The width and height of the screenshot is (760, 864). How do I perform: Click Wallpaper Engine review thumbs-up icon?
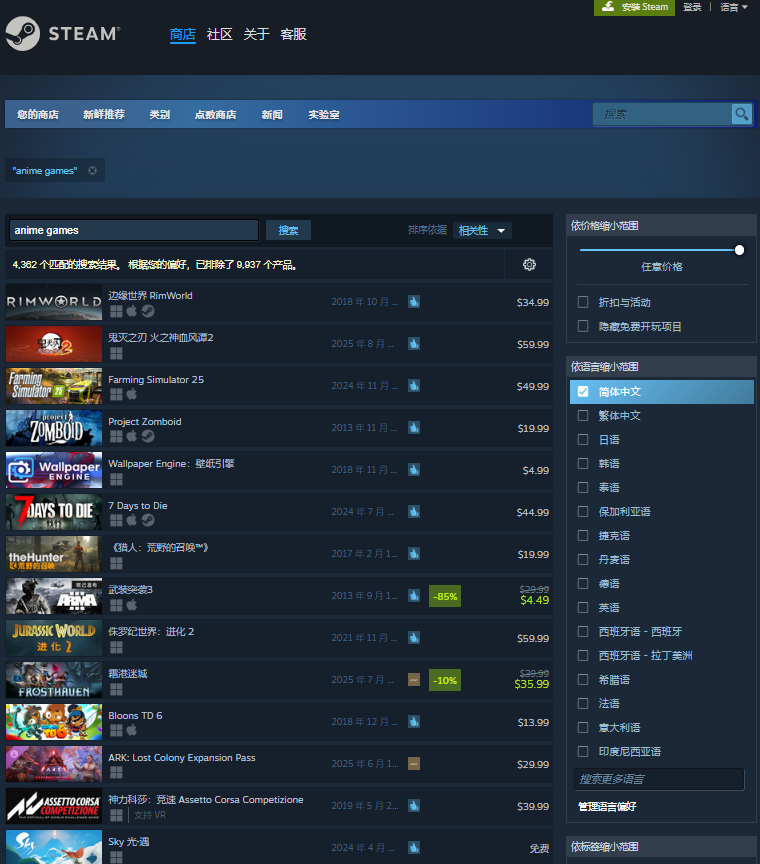coord(414,469)
